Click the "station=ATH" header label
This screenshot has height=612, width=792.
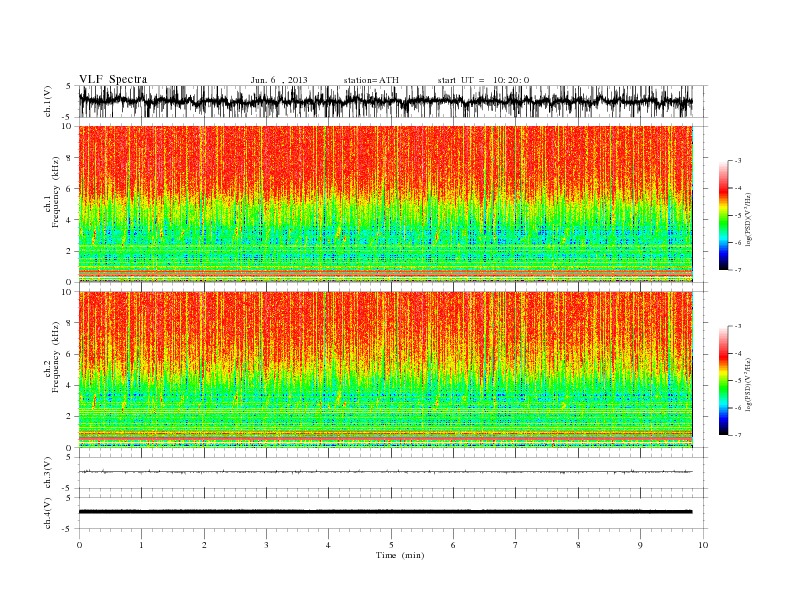371,80
